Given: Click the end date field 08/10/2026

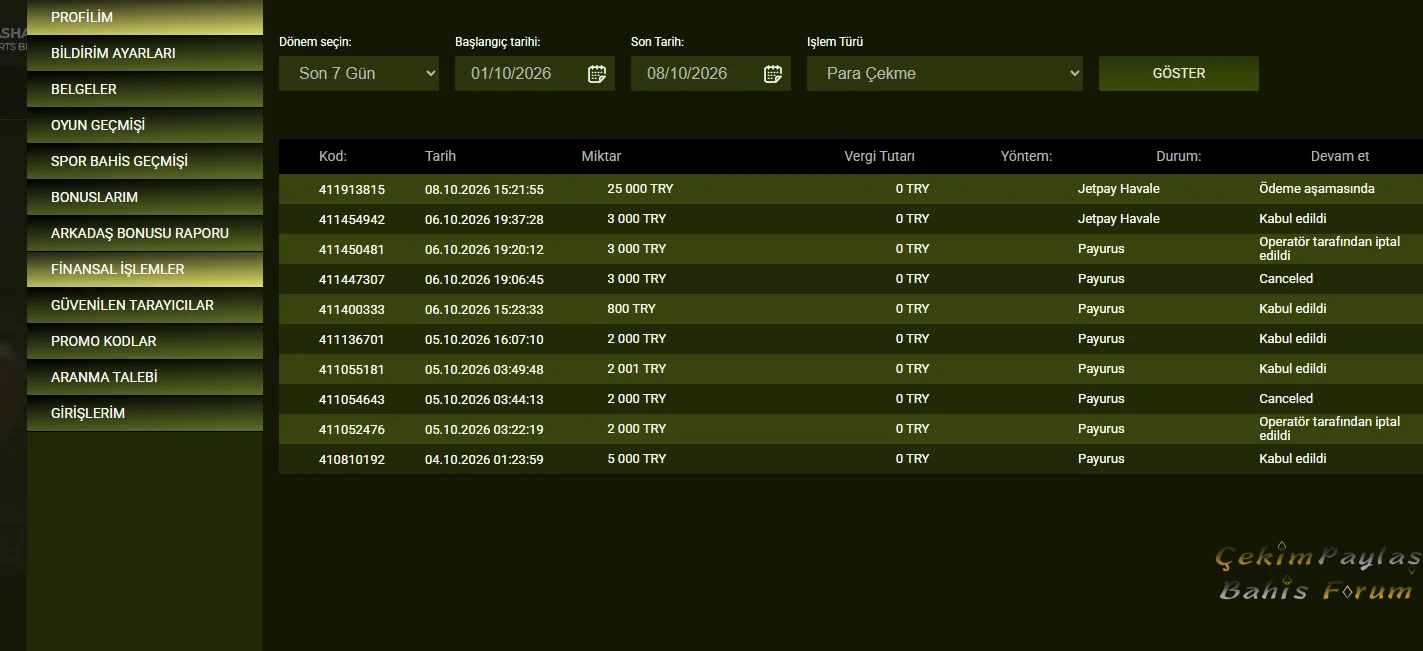Looking at the screenshot, I should [x=711, y=73].
